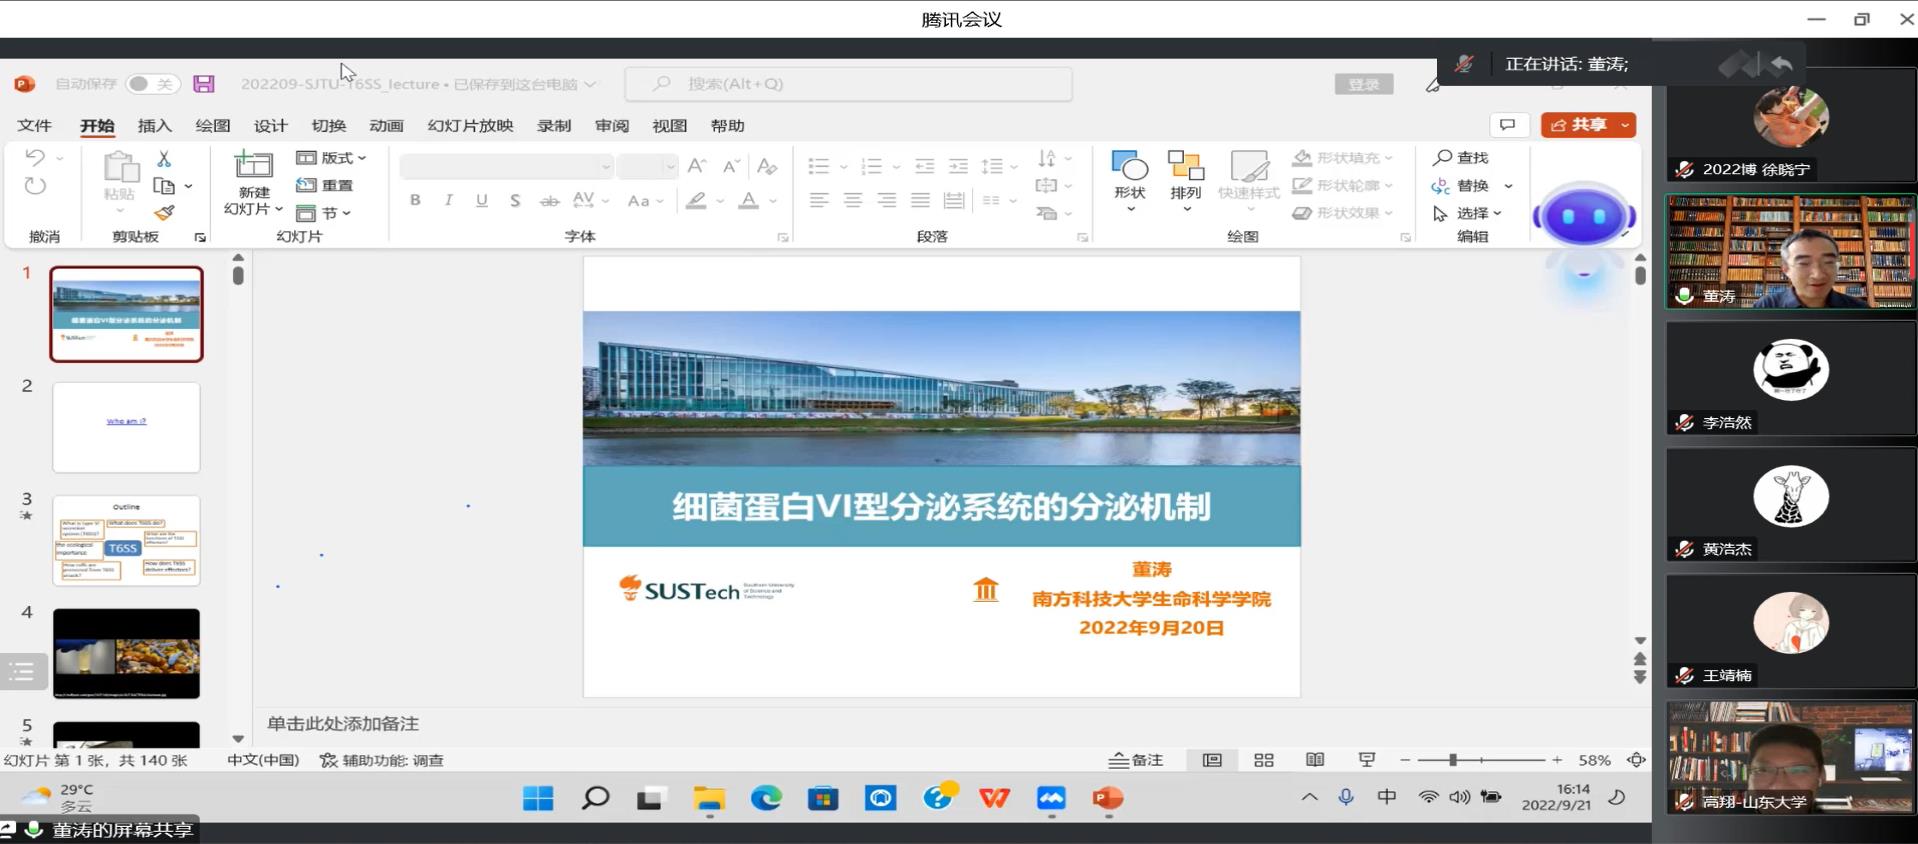Expand the 选择 select dropdown
The image size is (1918, 844).
(1468, 213)
